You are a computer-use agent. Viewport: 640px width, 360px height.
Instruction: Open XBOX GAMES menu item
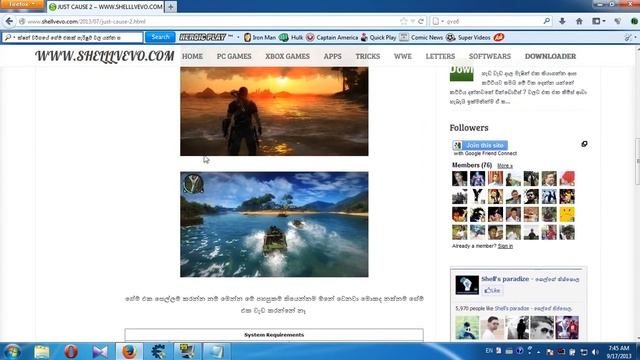tap(287, 56)
